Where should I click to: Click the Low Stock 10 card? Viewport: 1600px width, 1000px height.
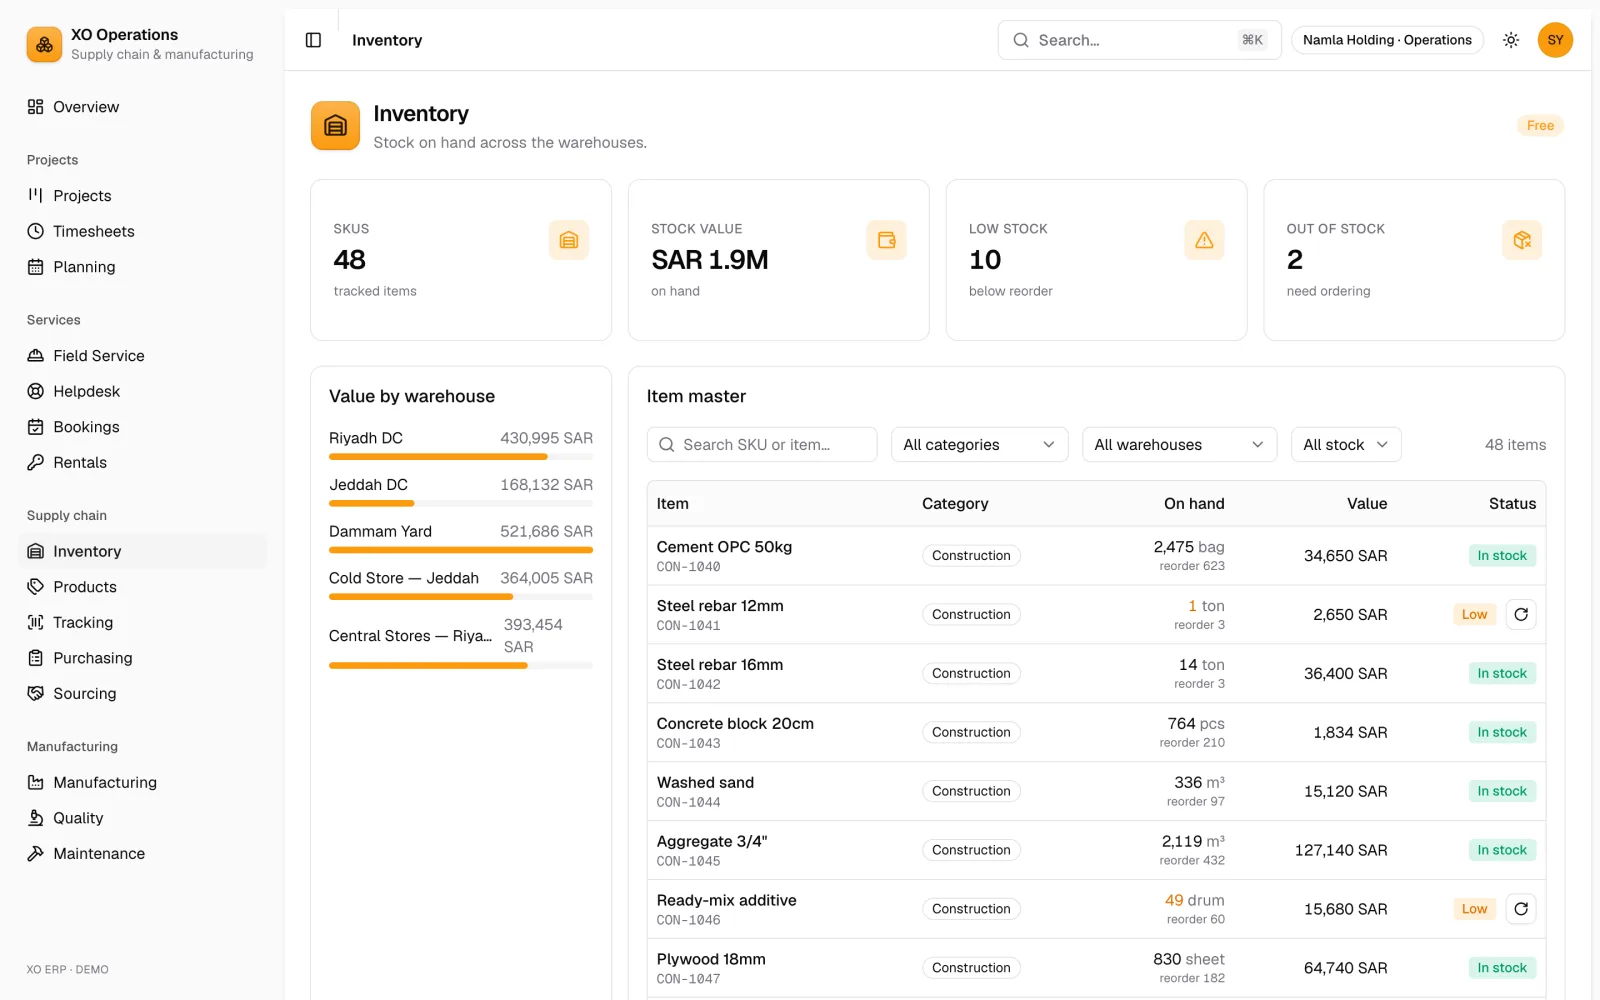pyautogui.click(x=1096, y=260)
